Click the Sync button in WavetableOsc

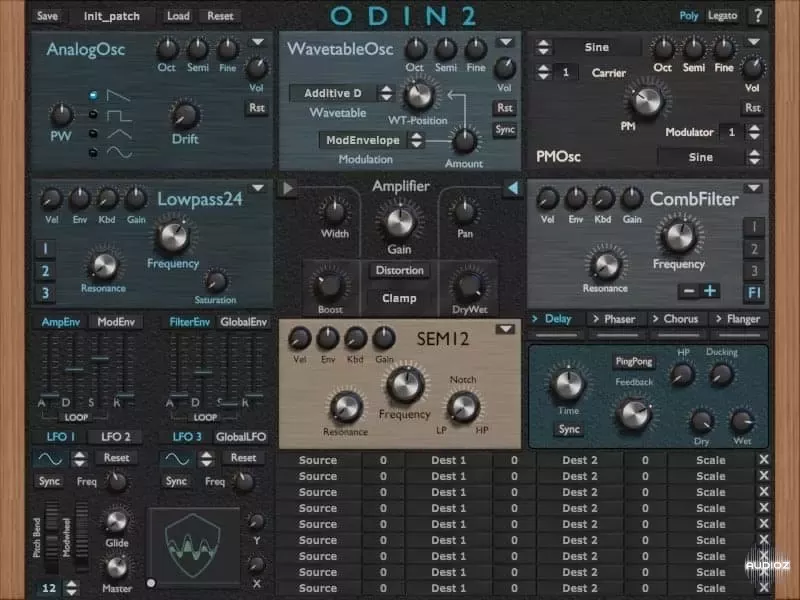coord(505,130)
